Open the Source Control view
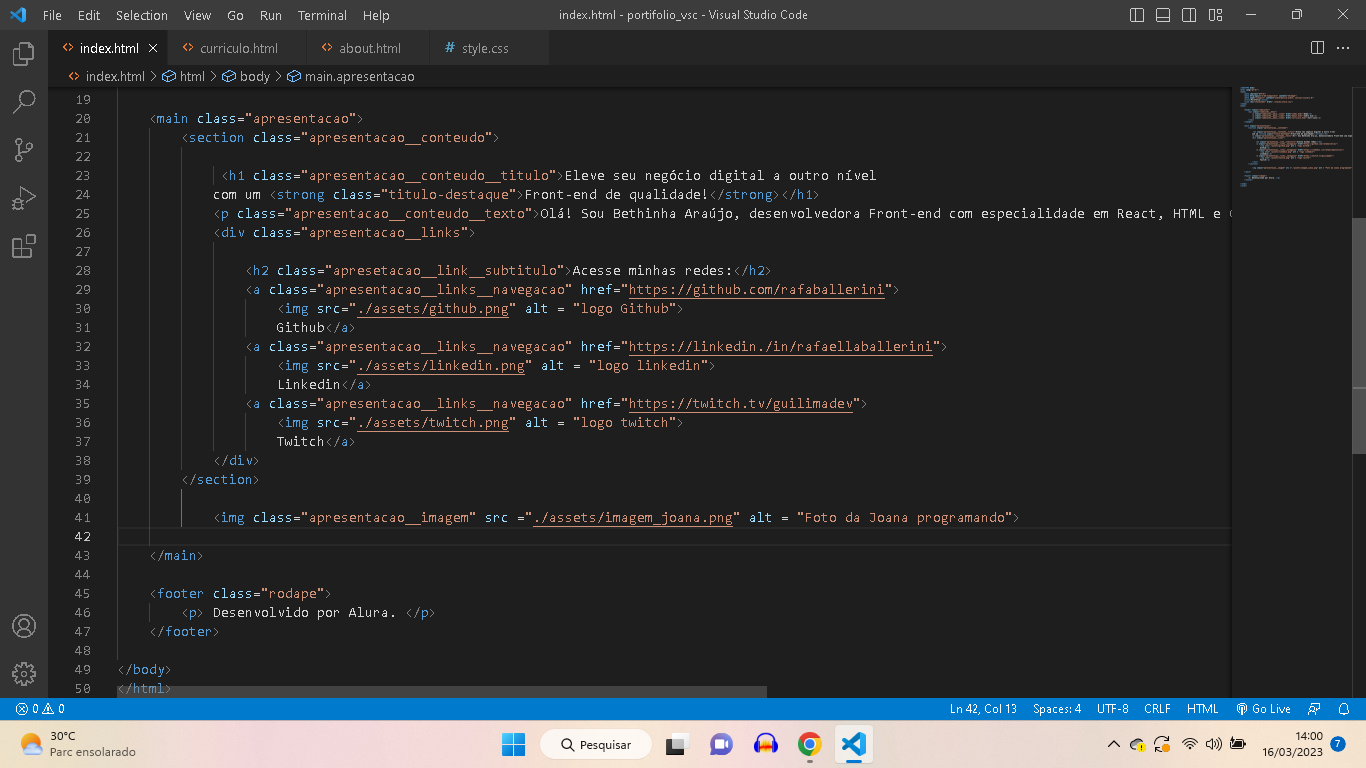Screen dimensions: 1366x768 pos(24,150)
